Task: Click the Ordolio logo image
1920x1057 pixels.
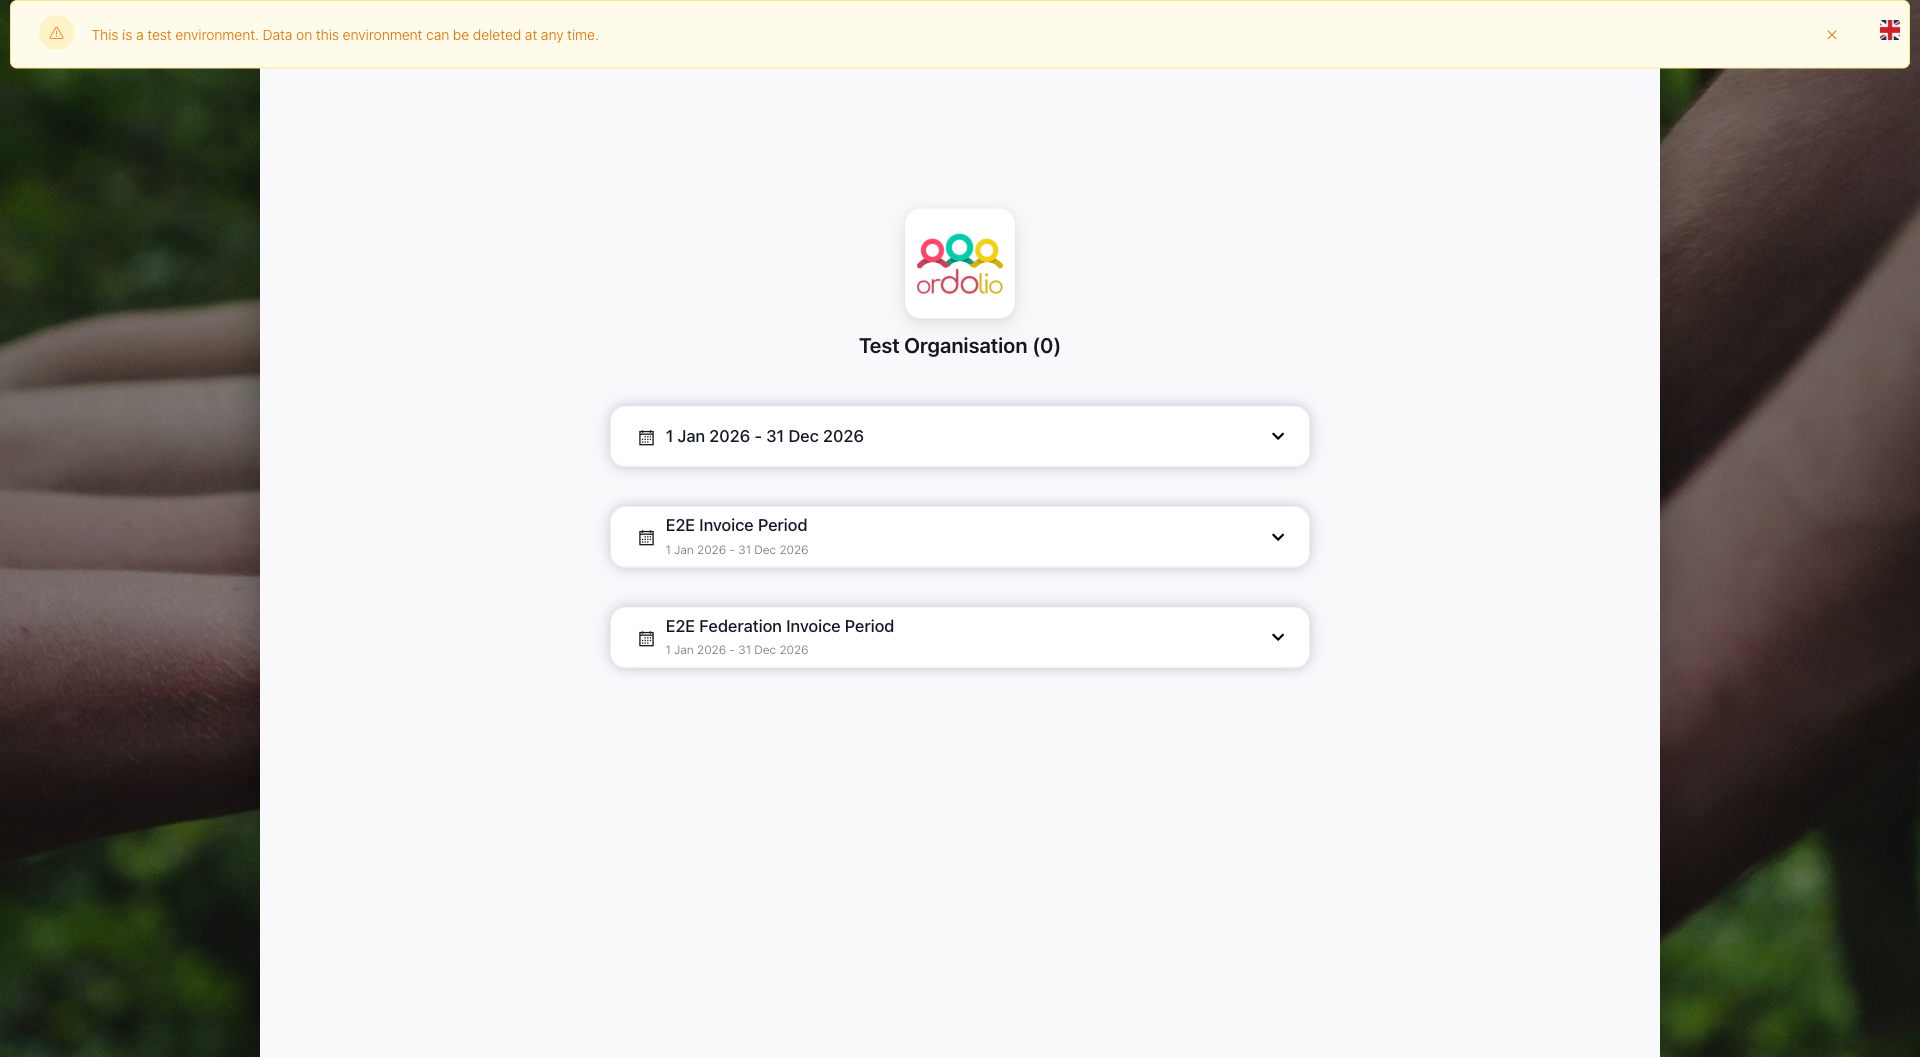Action: tap(960, 264)
